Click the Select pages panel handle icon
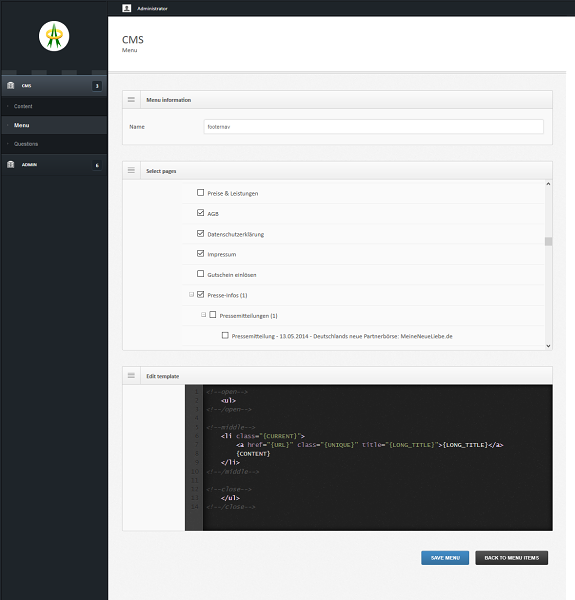 pos(131,170)
